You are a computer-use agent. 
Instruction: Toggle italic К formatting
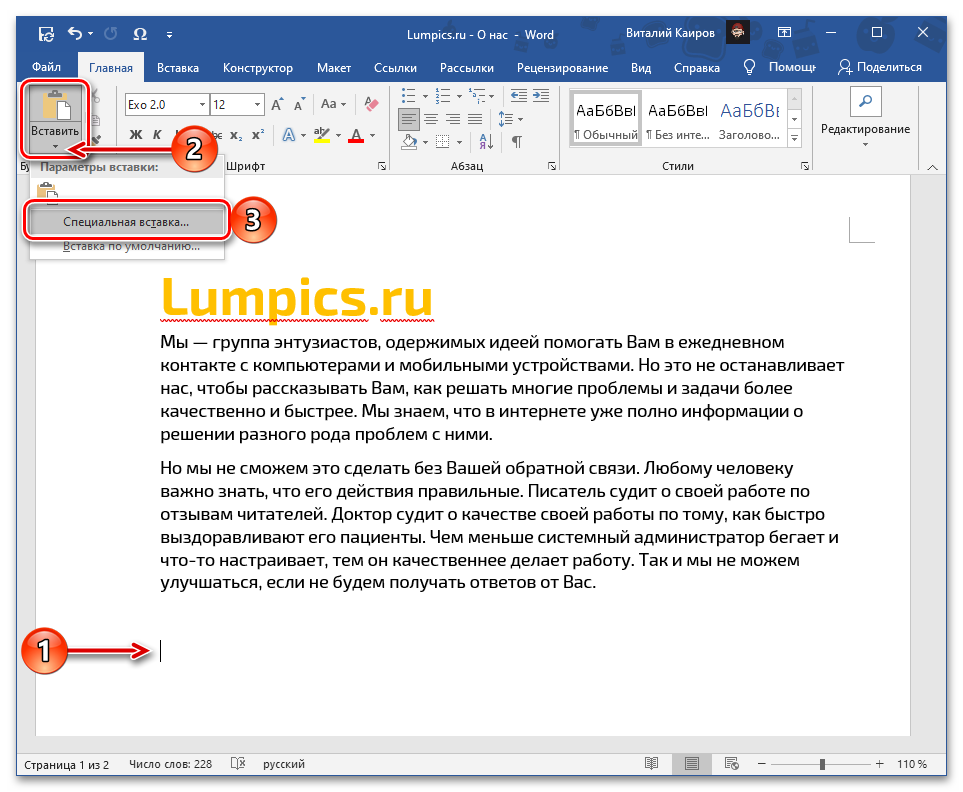click(x=157, y=134)
